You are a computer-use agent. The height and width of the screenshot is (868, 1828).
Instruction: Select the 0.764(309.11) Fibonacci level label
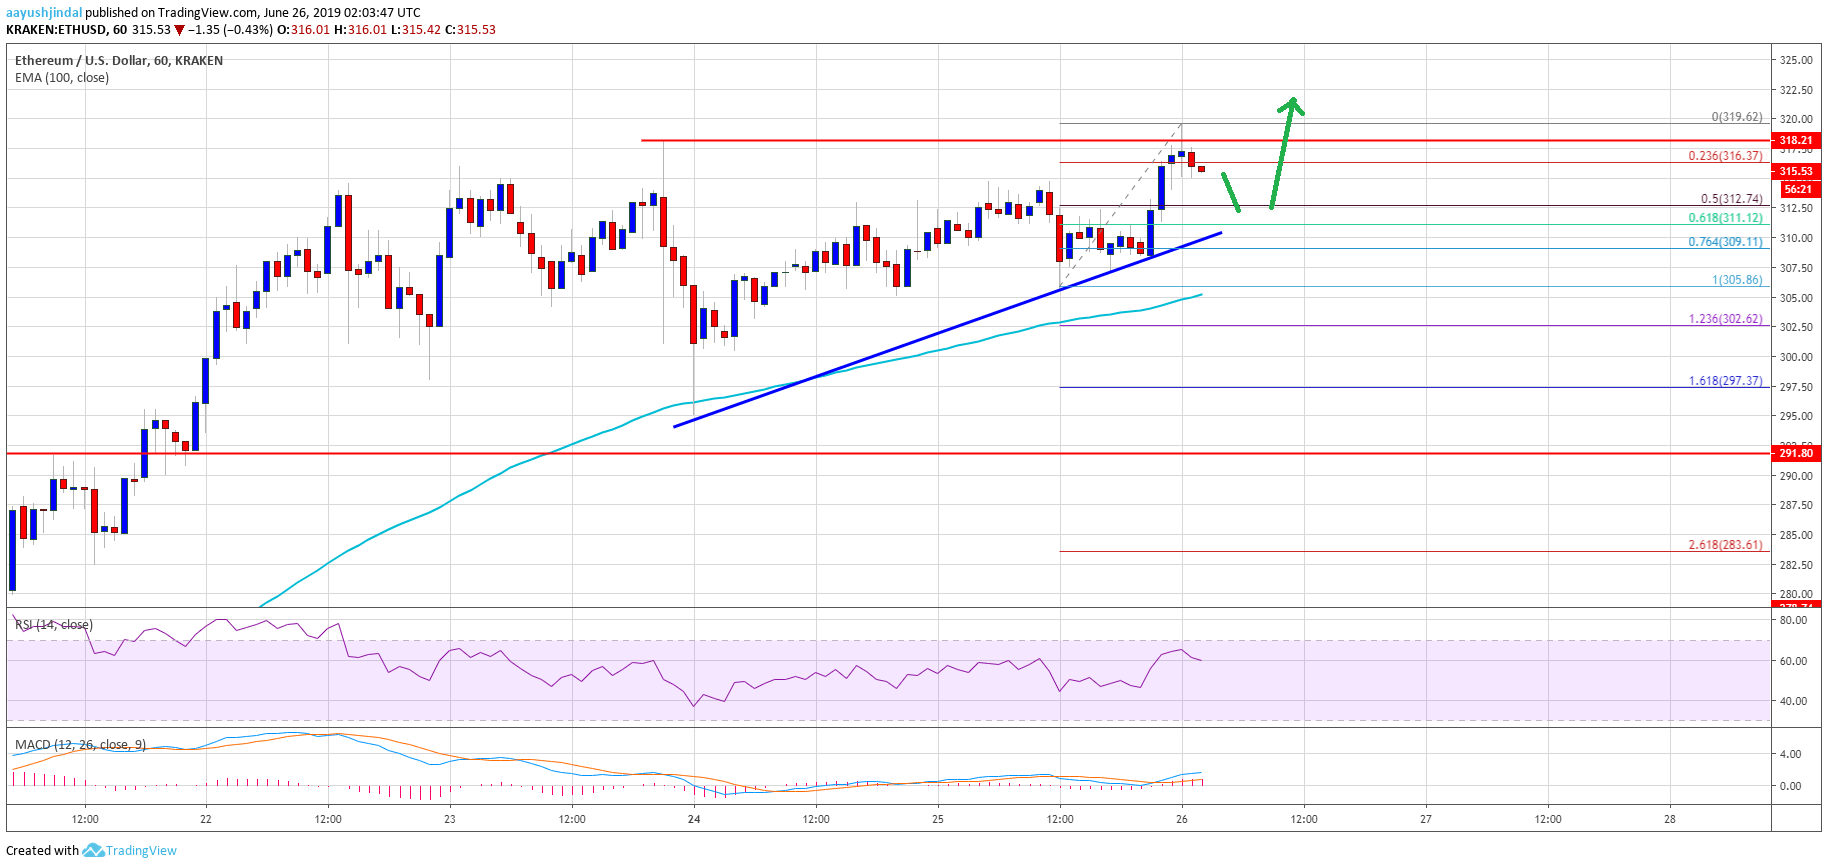[1725, 242]
